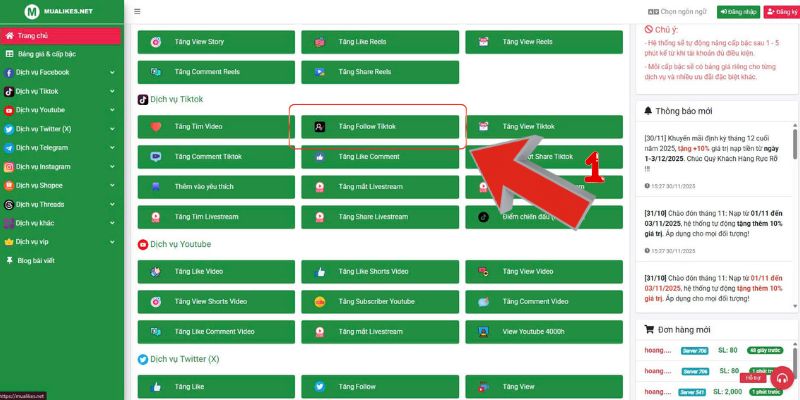Expand Dịch vụ Instagram chevron
This screenshot has height=400, width=800.
[112, 167]
